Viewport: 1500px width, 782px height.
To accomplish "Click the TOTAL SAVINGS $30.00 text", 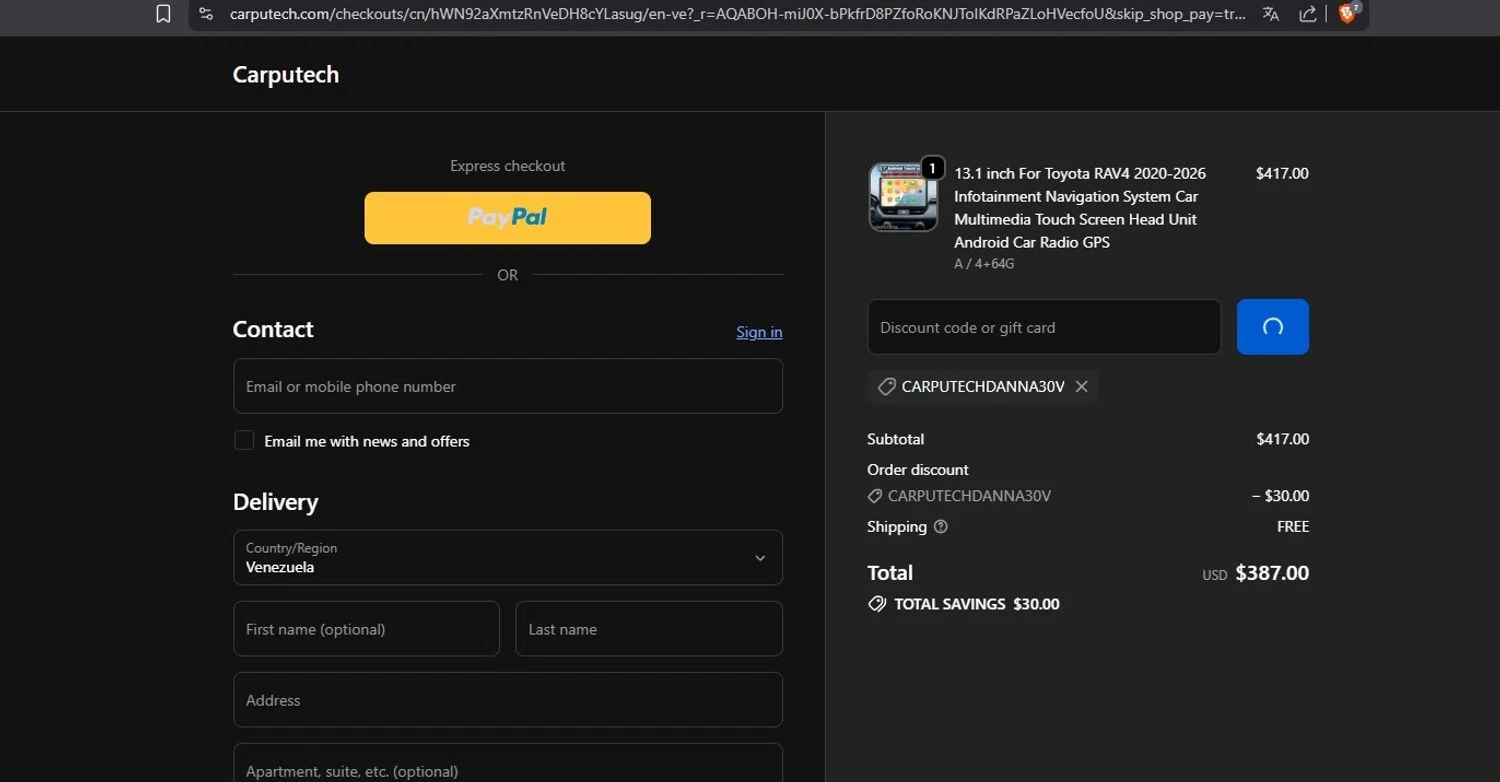I will 977,604.
